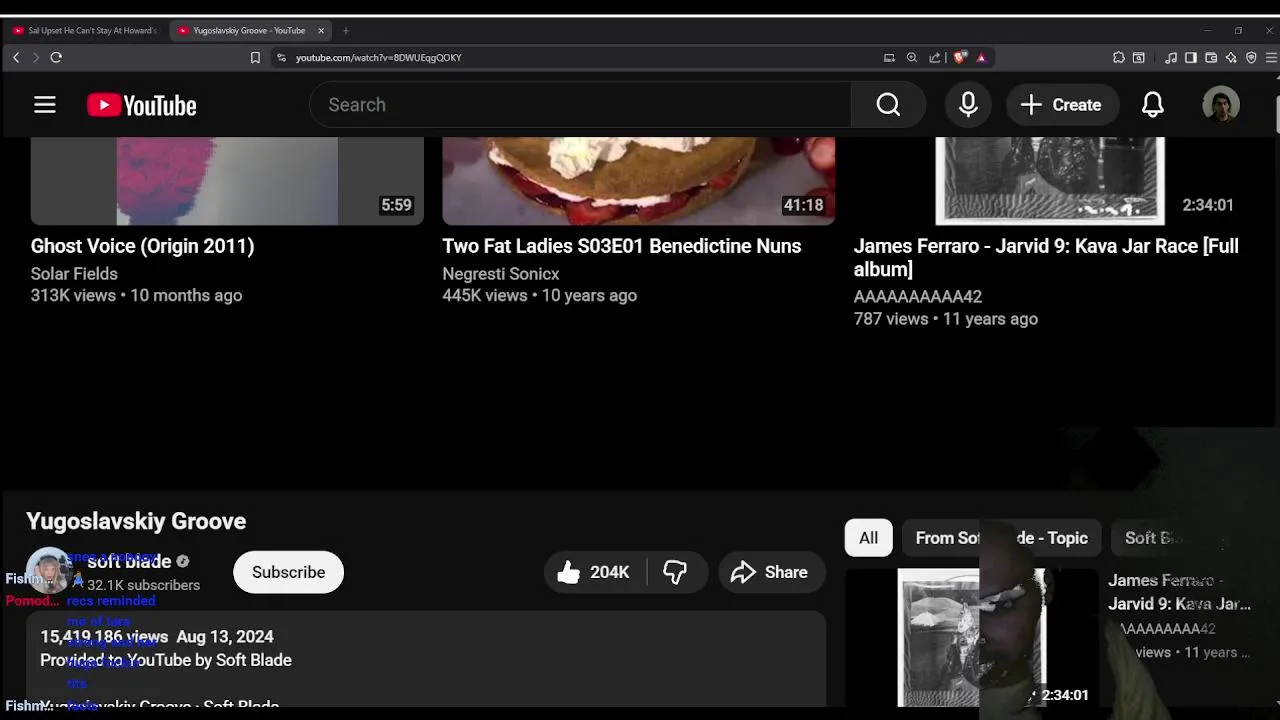This screenshot has width=1280, height=720.
Task: Open the Create menu
Action: click(1061, 105)
